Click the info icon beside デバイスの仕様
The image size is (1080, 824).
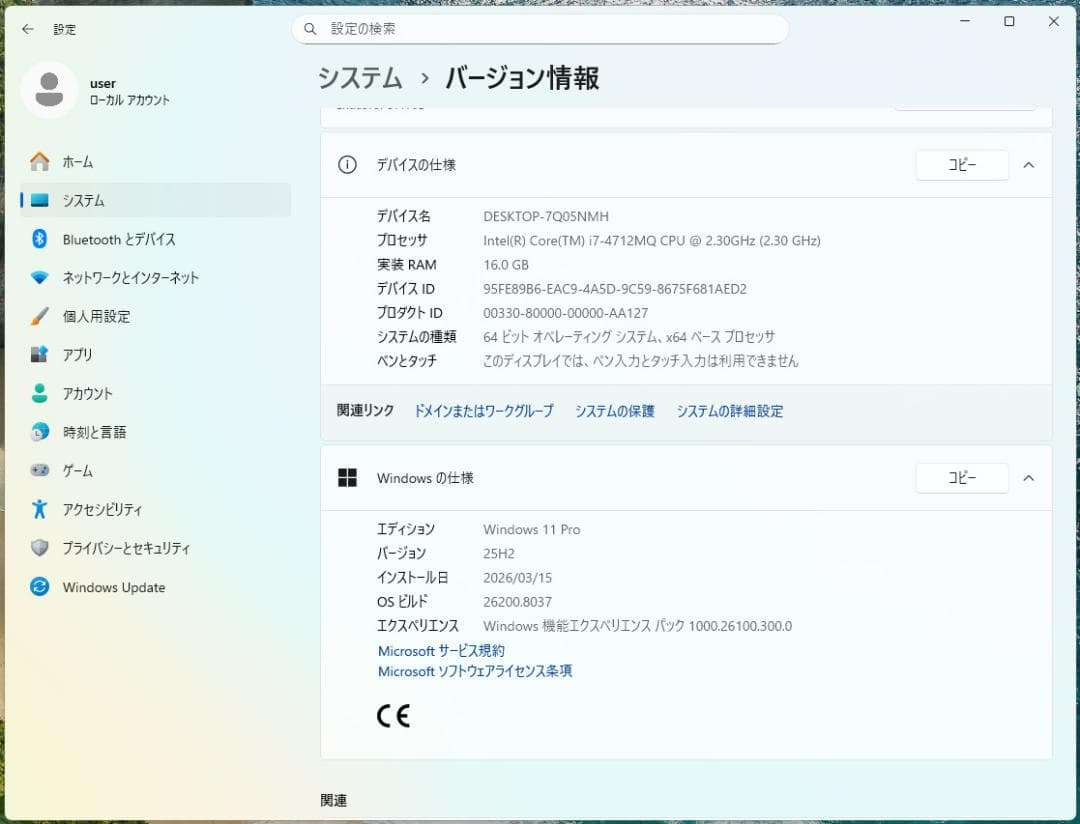click(347, 165)
